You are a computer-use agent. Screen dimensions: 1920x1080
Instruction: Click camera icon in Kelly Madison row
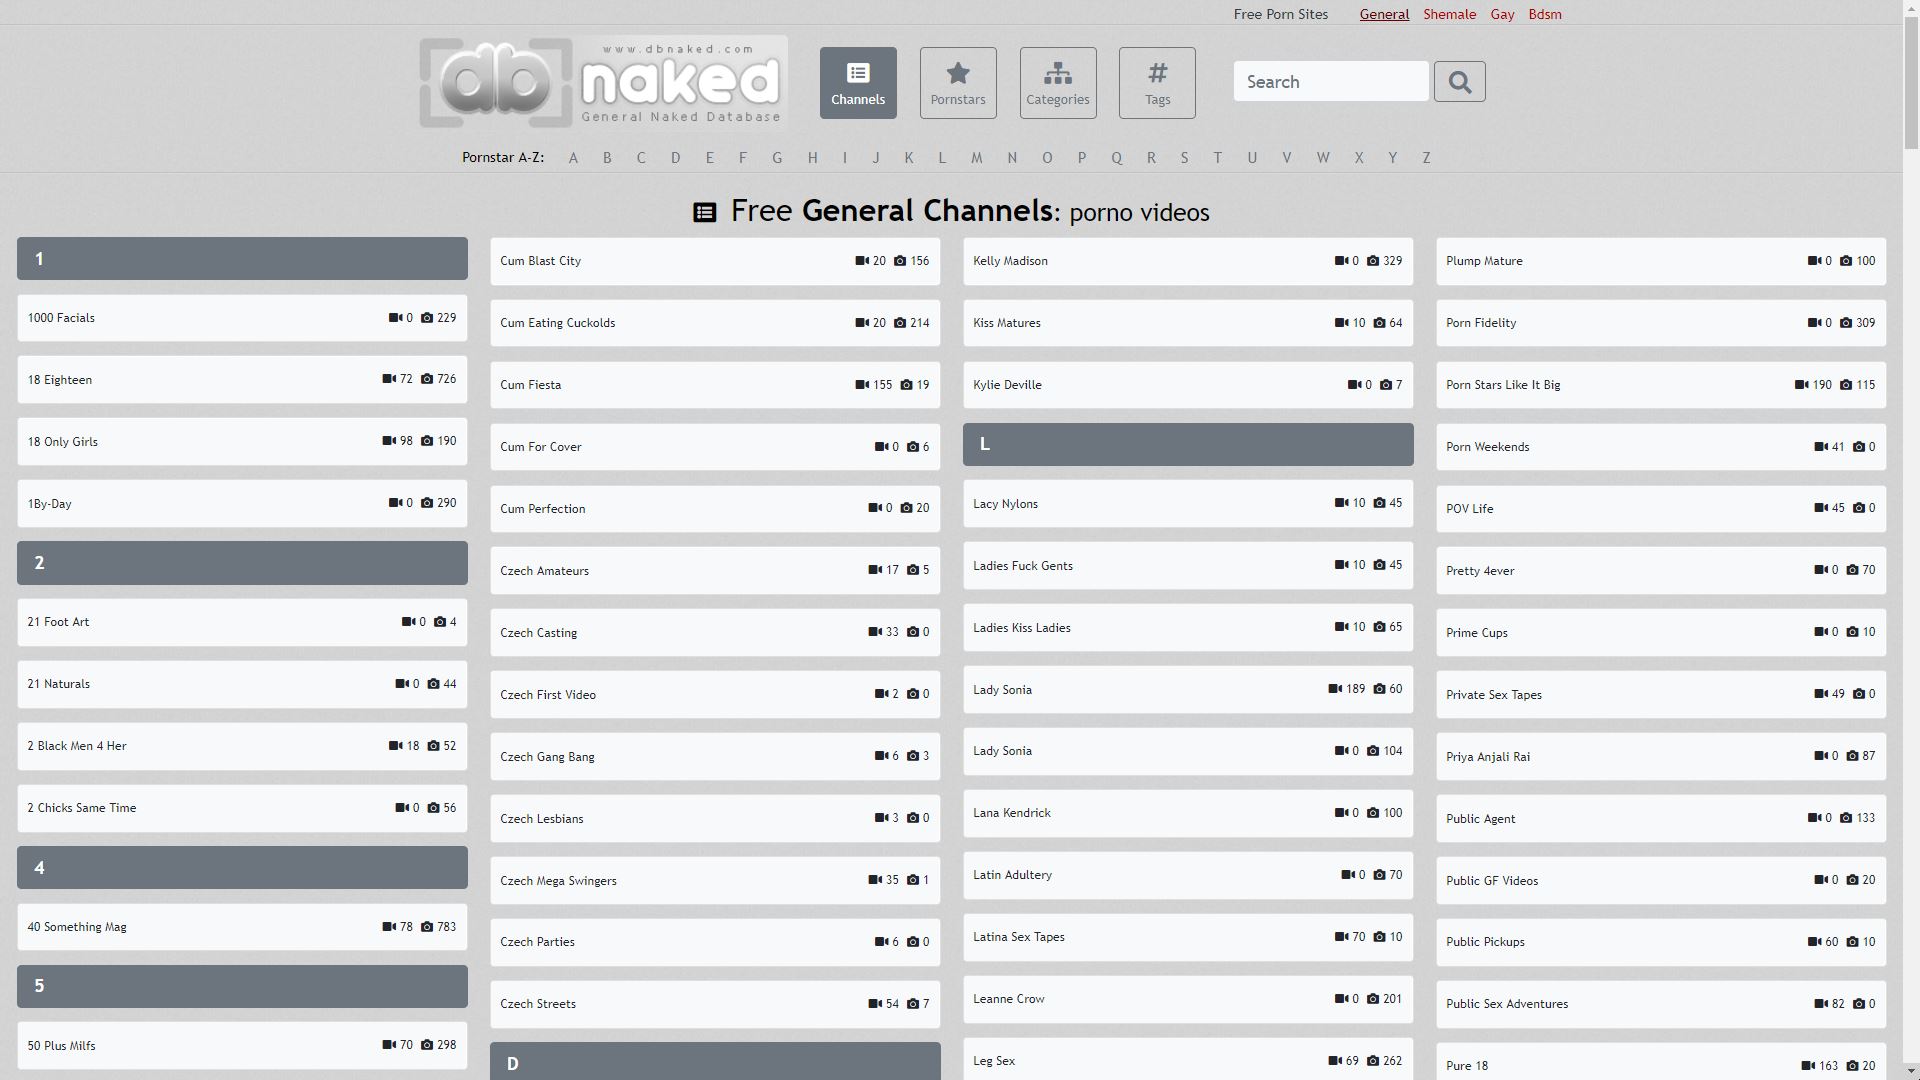tap(1373, 261)
